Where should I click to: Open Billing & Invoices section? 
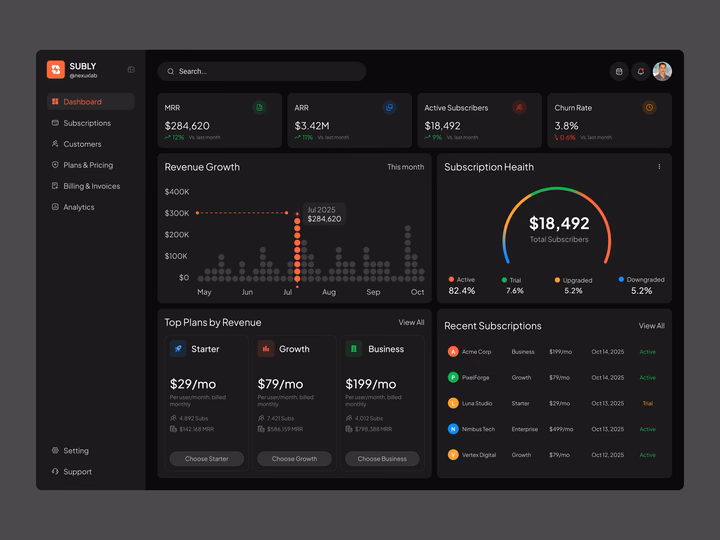91,186
